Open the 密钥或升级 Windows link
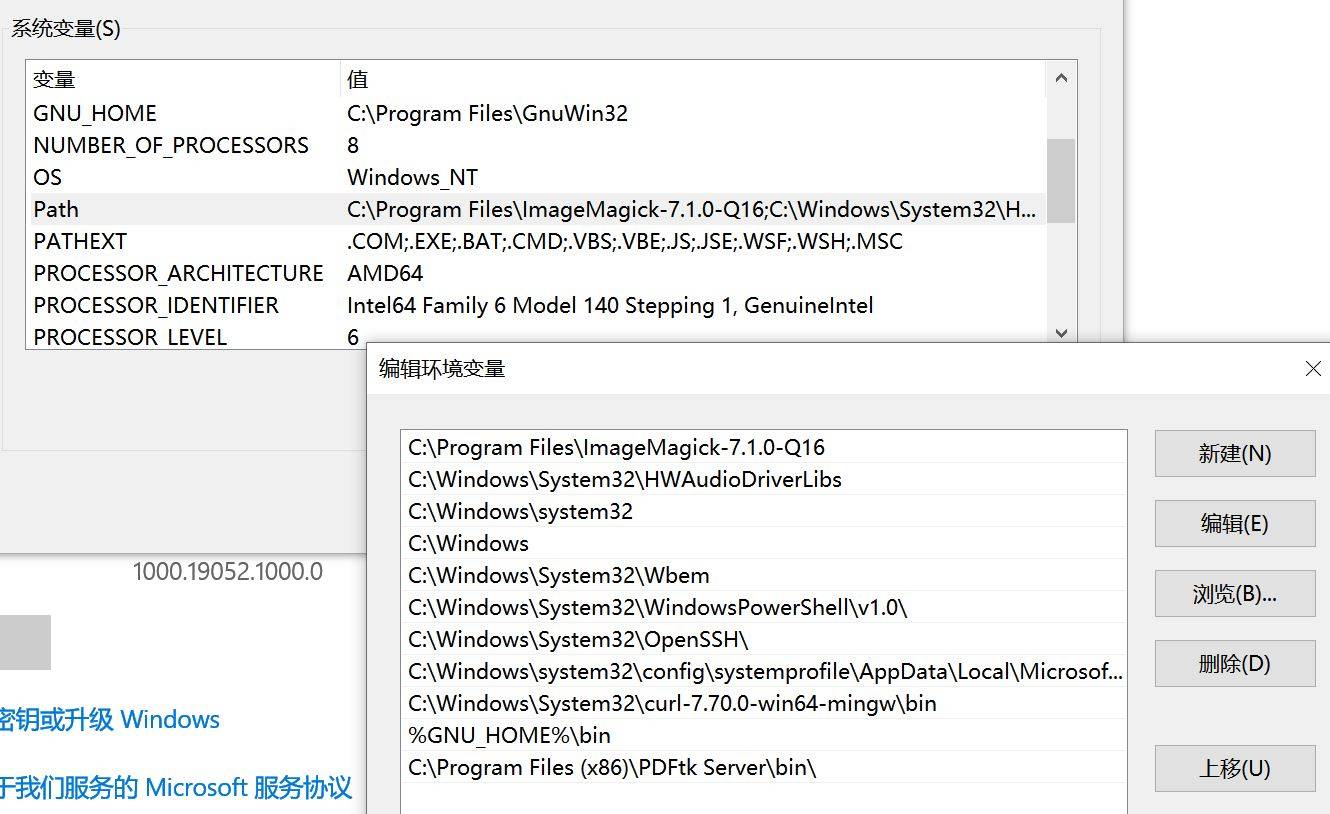Viewport: 1330px width, 814px height. tap(110, 720)
